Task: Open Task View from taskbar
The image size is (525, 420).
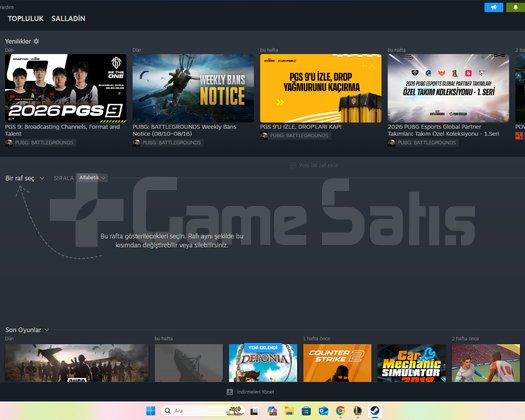Action: tap(254, 411)
